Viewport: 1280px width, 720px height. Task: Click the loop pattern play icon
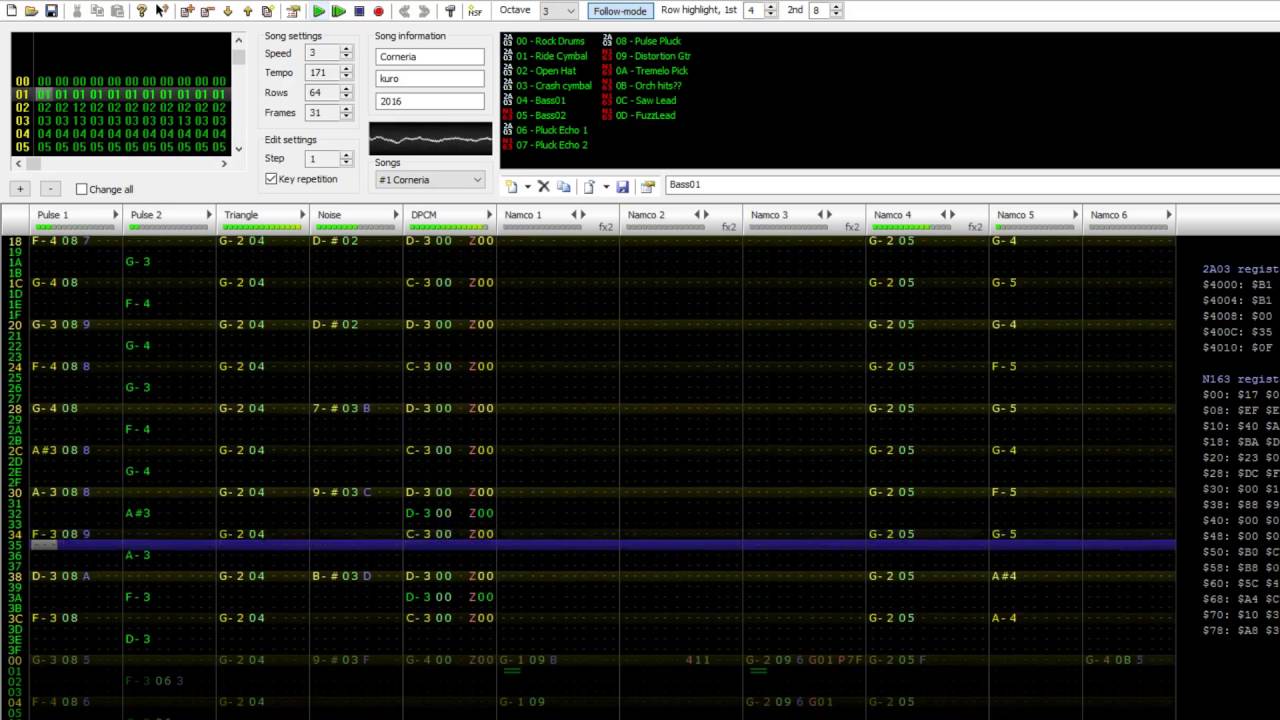pyautogui.click(x=339, y=11)
